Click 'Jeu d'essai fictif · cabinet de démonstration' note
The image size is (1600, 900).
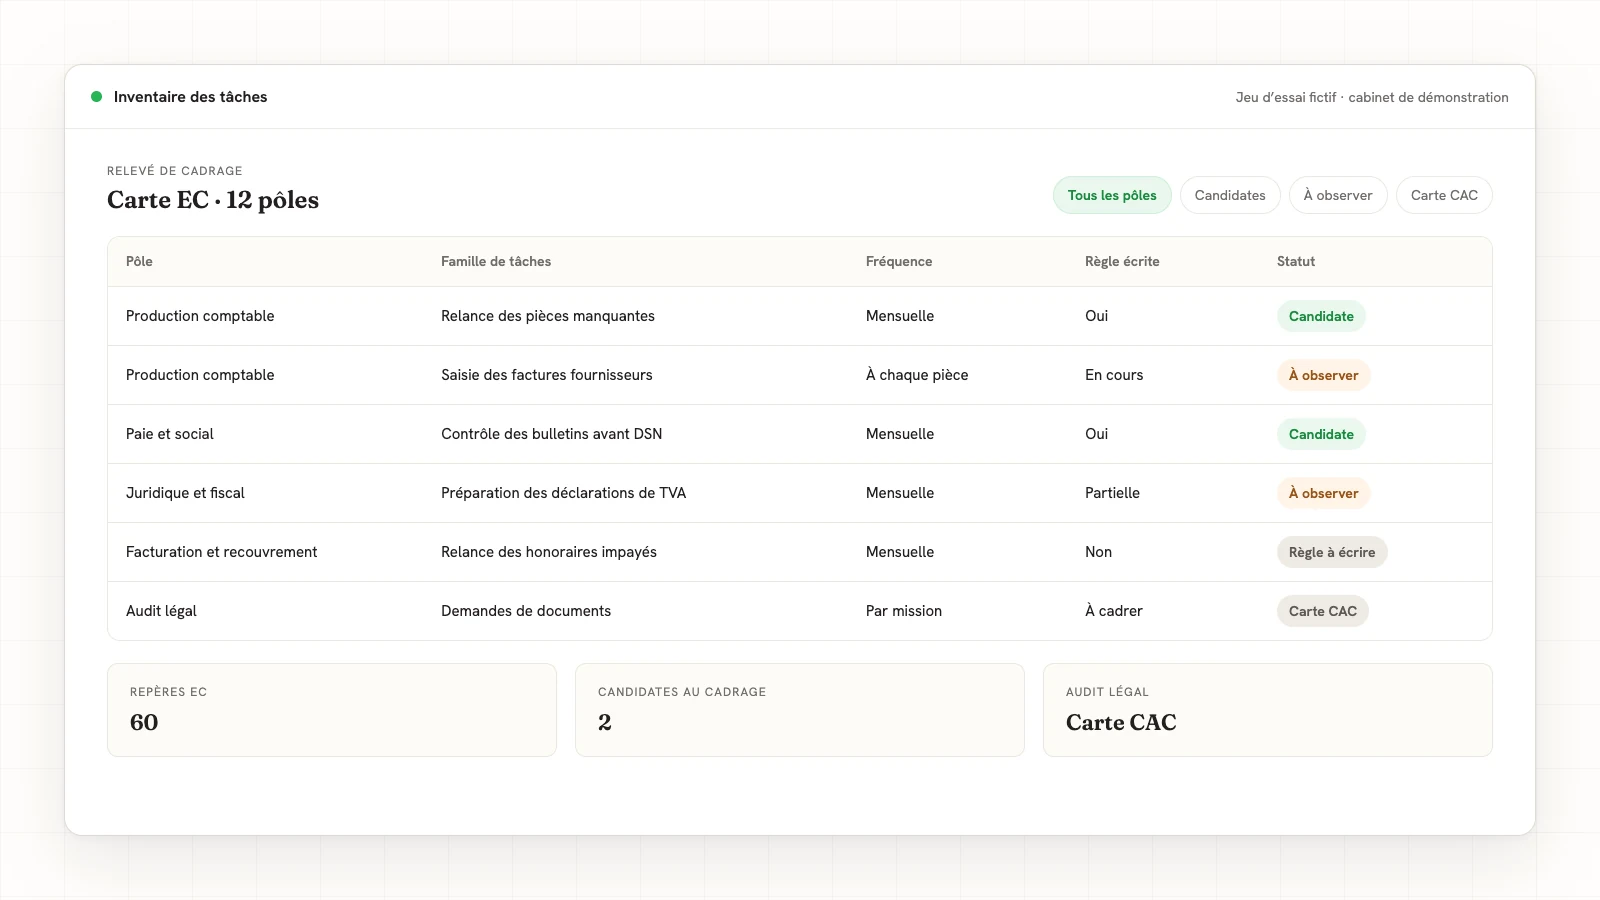click(1372, 97)
